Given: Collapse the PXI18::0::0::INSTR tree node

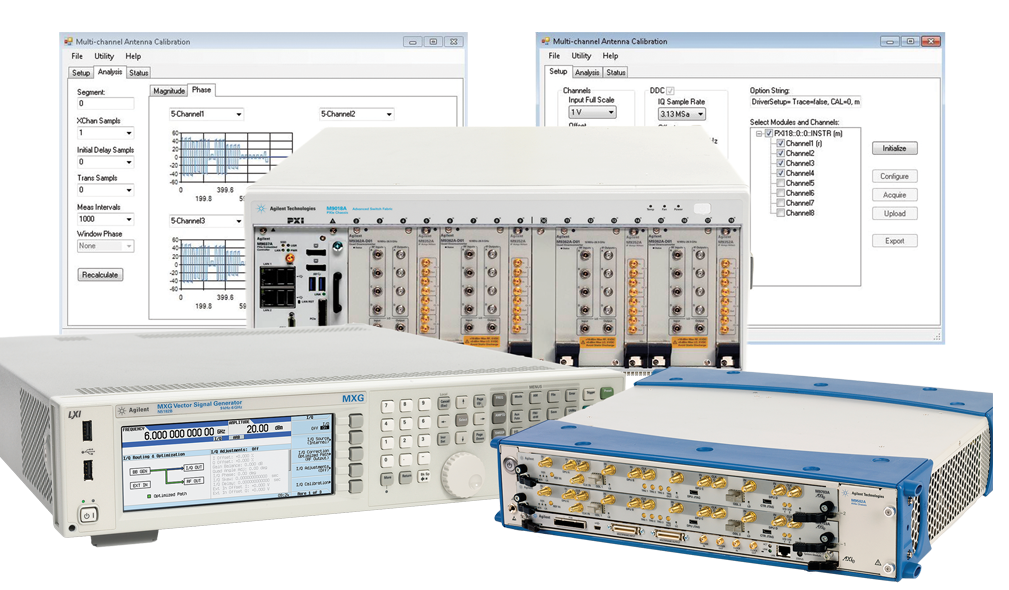Looking at the screenshot, I should click(759, 134).
